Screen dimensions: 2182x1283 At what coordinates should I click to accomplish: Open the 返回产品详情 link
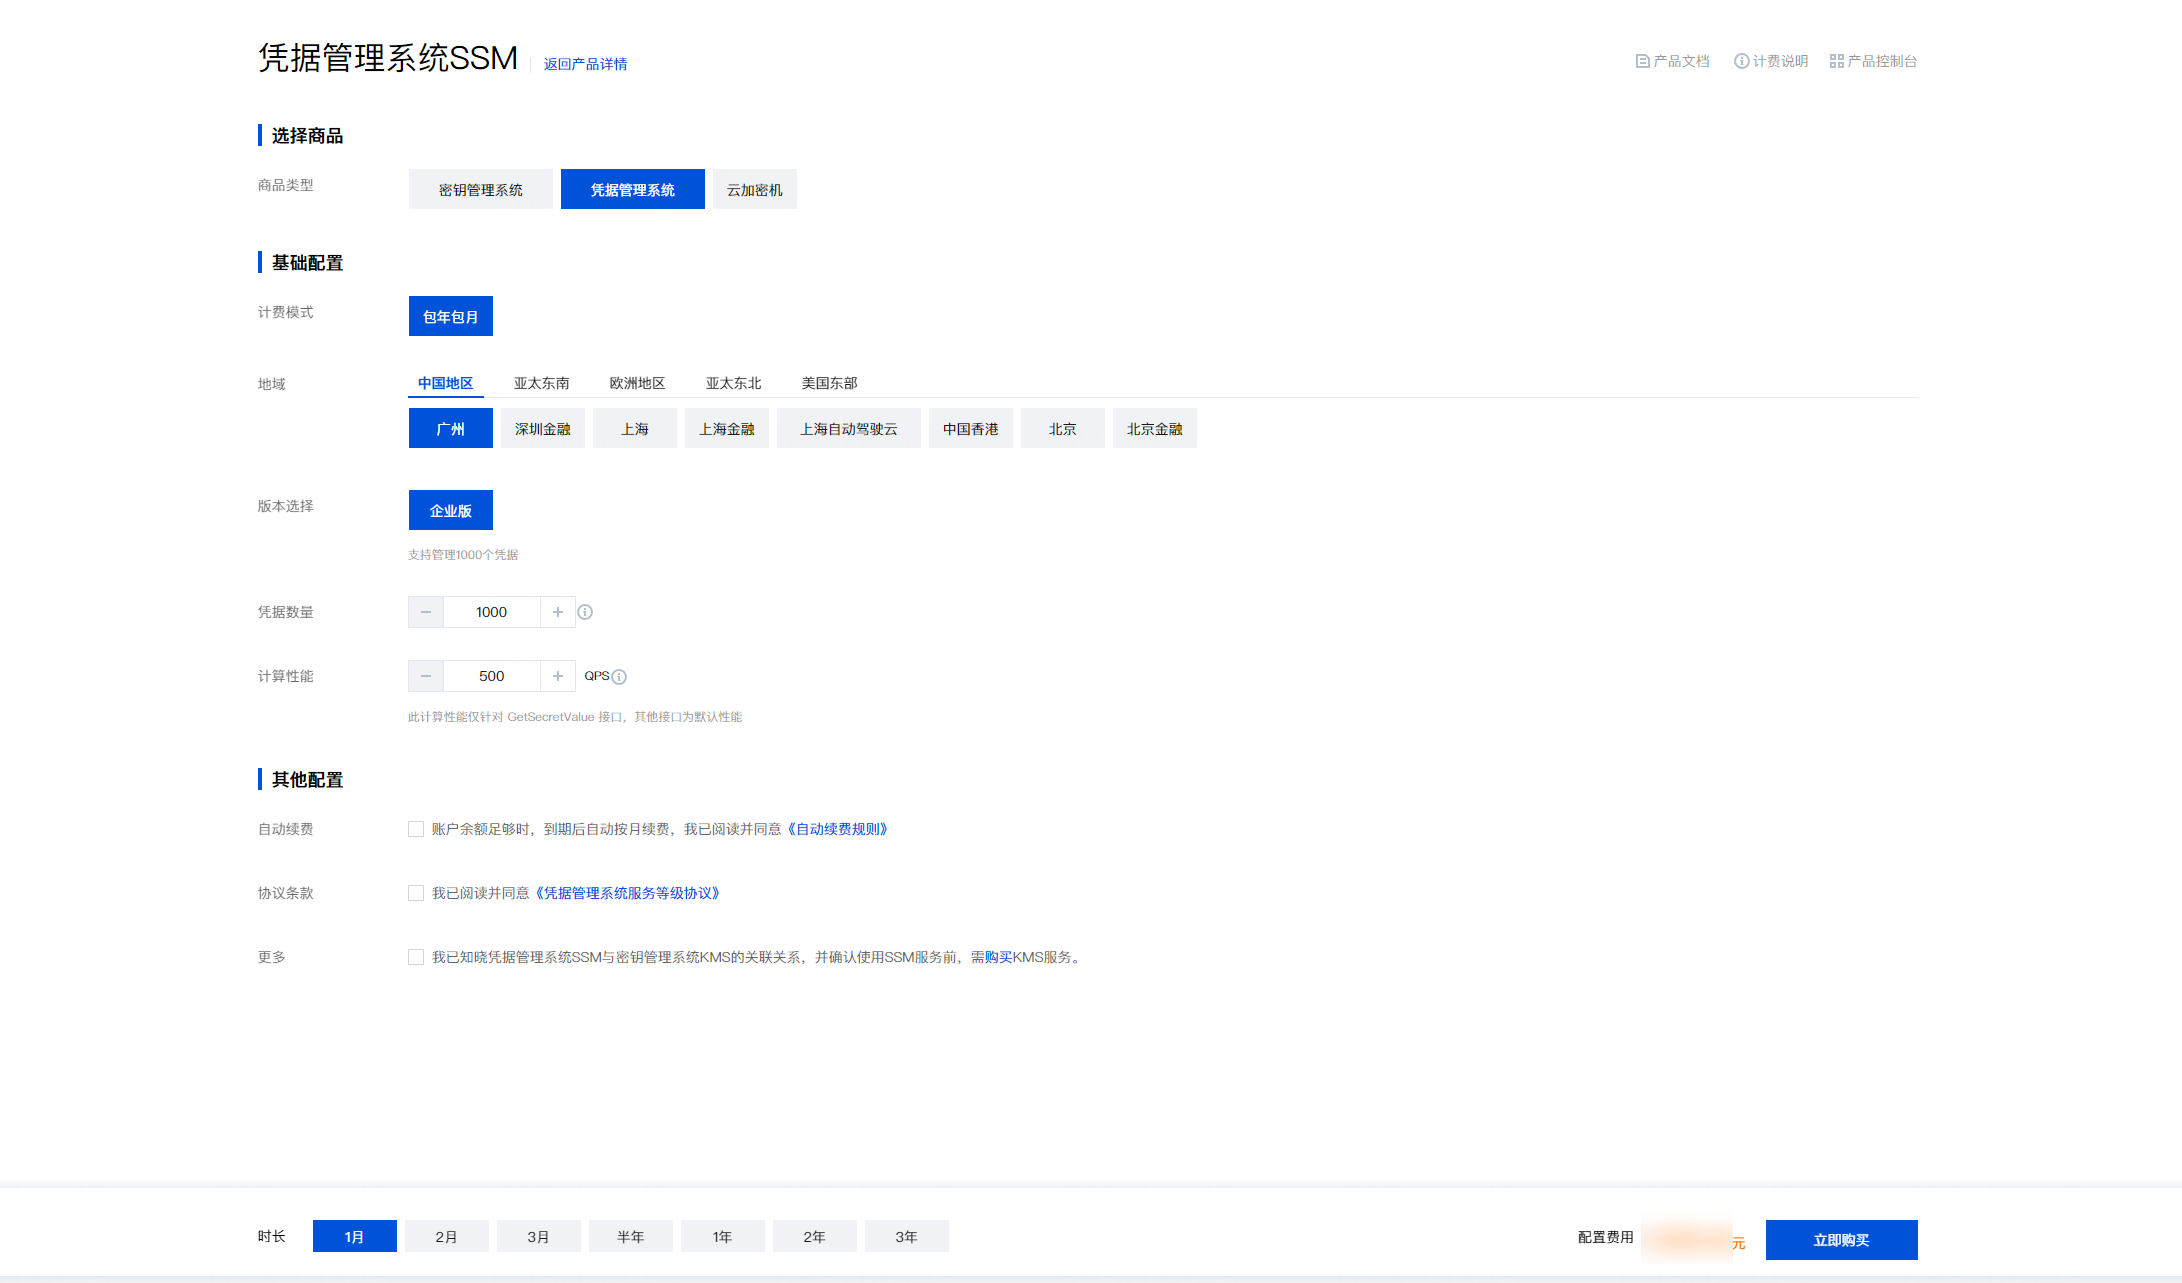585,64
